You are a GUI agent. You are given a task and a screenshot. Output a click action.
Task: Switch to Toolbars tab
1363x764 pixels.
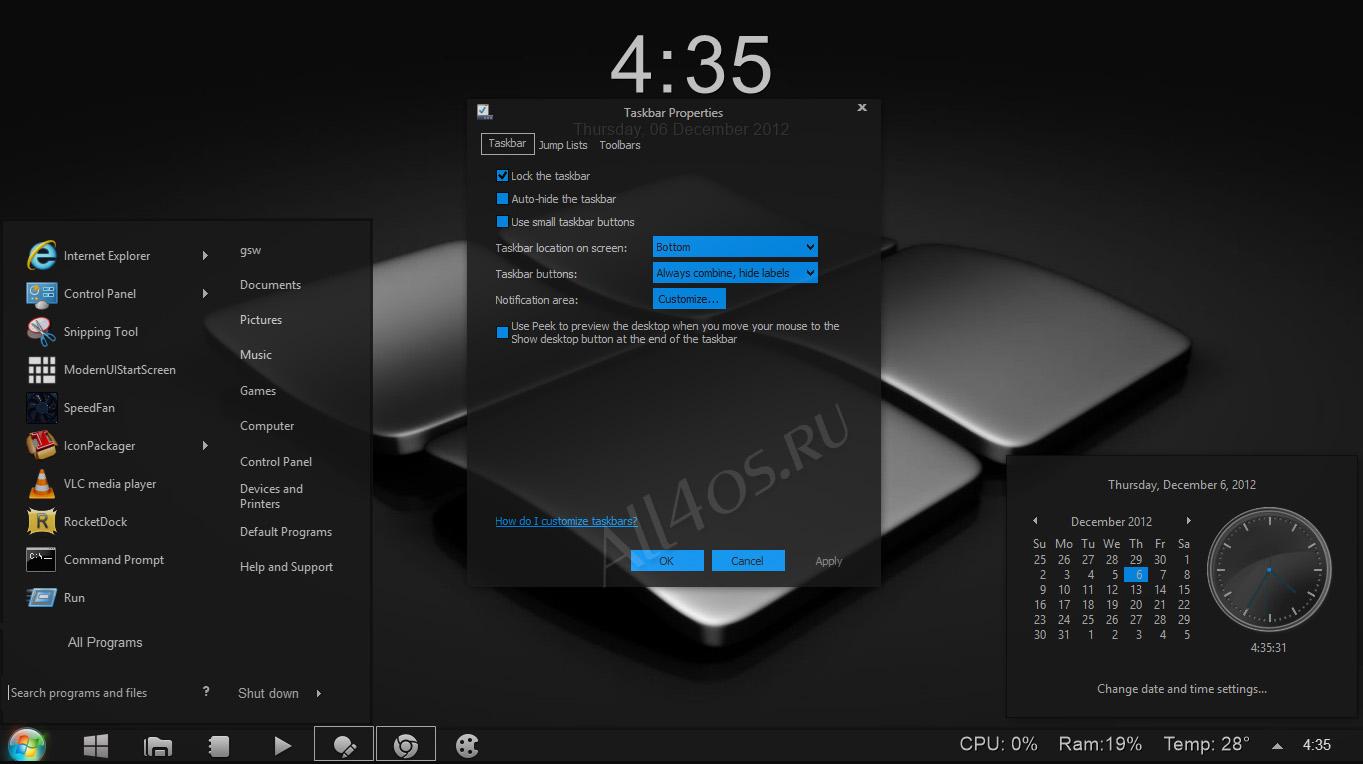tap(620, 145)
